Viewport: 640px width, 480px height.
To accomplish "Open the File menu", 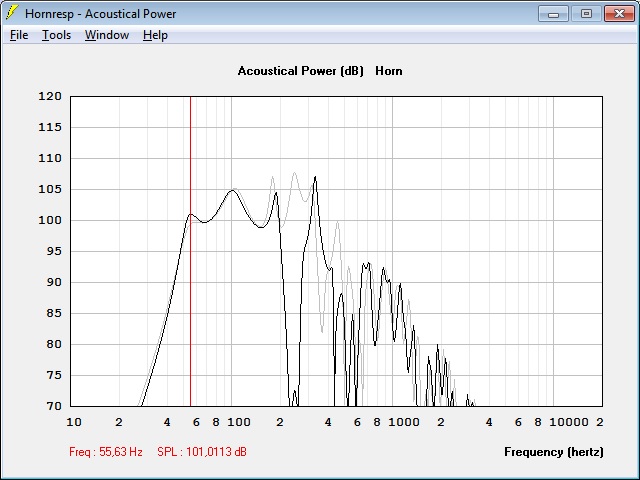I will point(19,35).
